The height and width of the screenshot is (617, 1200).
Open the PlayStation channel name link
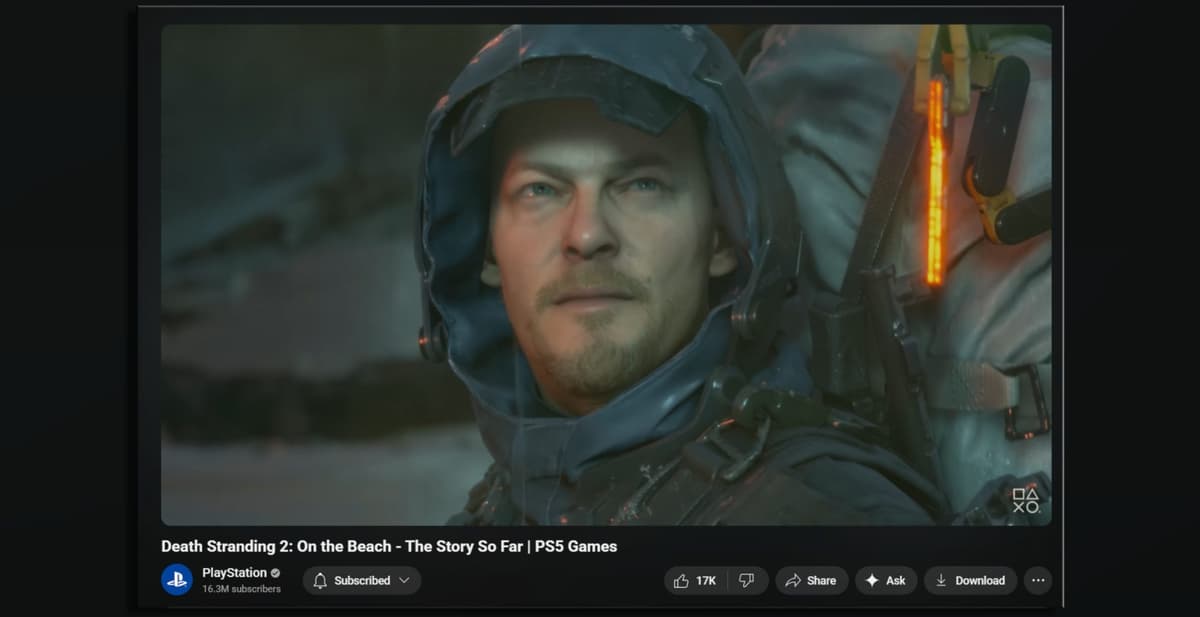tap(234, 573)
